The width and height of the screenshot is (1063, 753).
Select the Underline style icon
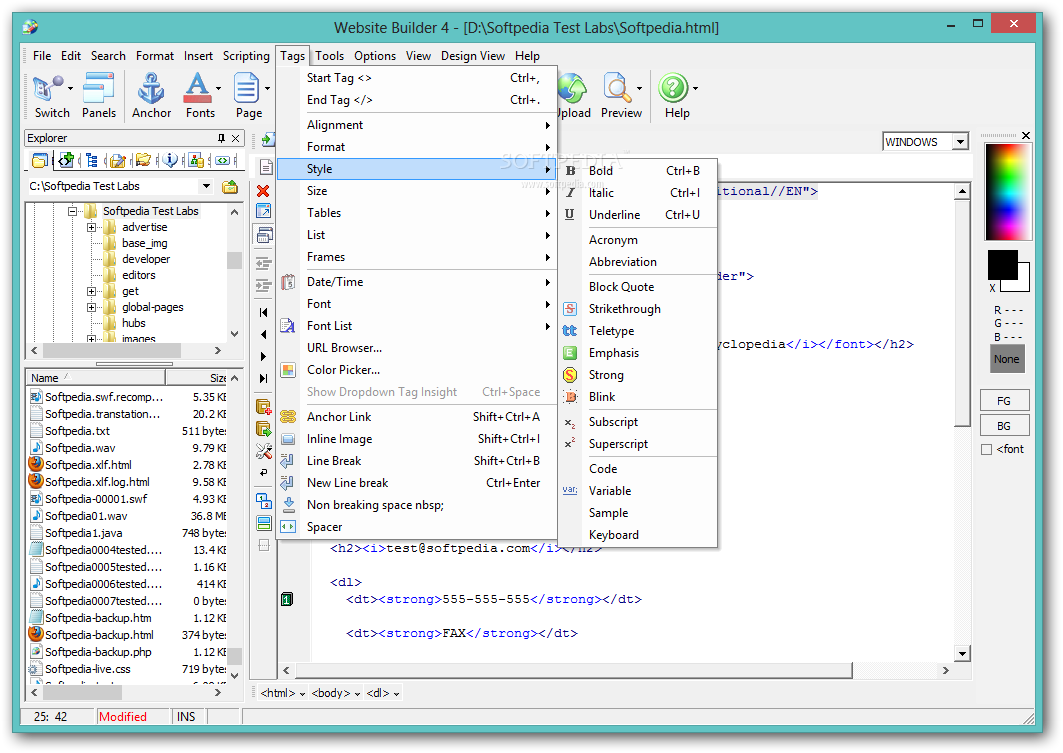tap(570, 214)
